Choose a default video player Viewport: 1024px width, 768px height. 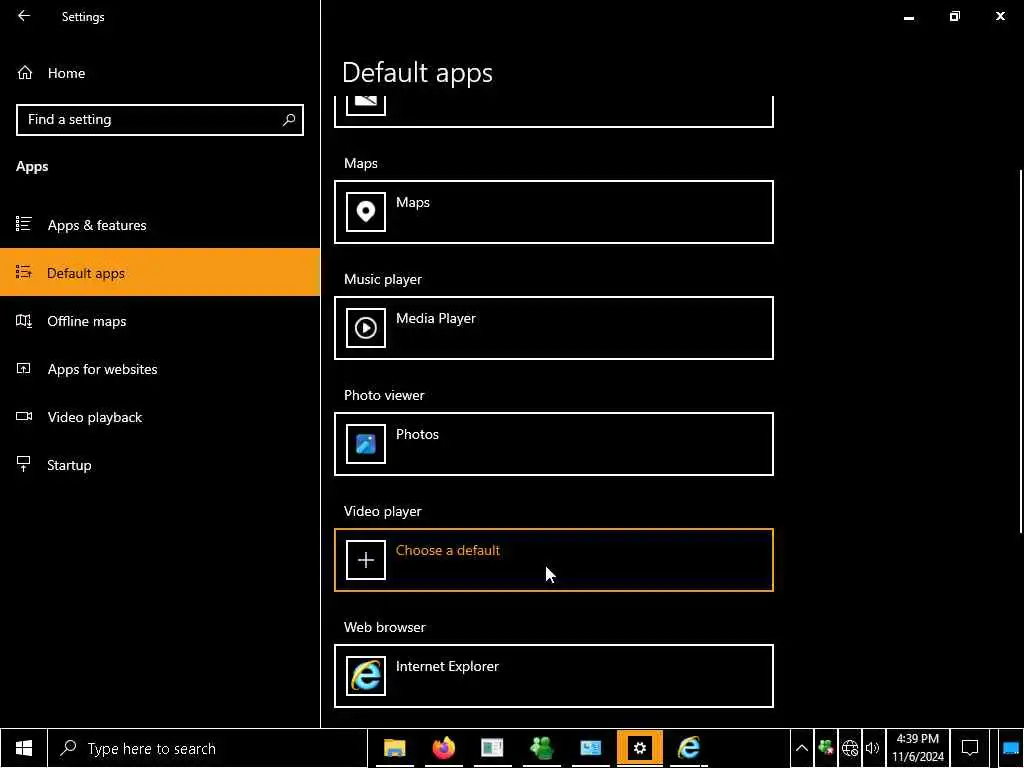coord(554,560)
